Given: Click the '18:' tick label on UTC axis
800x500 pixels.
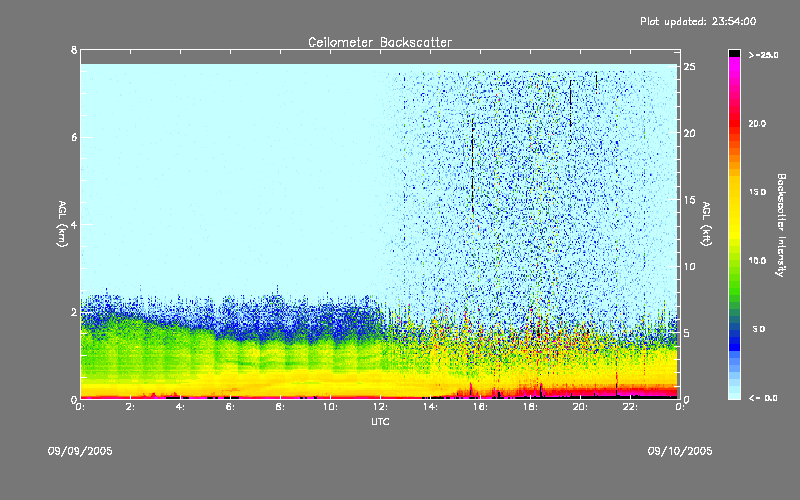Looking at the screenshot, I should (x=530, y=407).
